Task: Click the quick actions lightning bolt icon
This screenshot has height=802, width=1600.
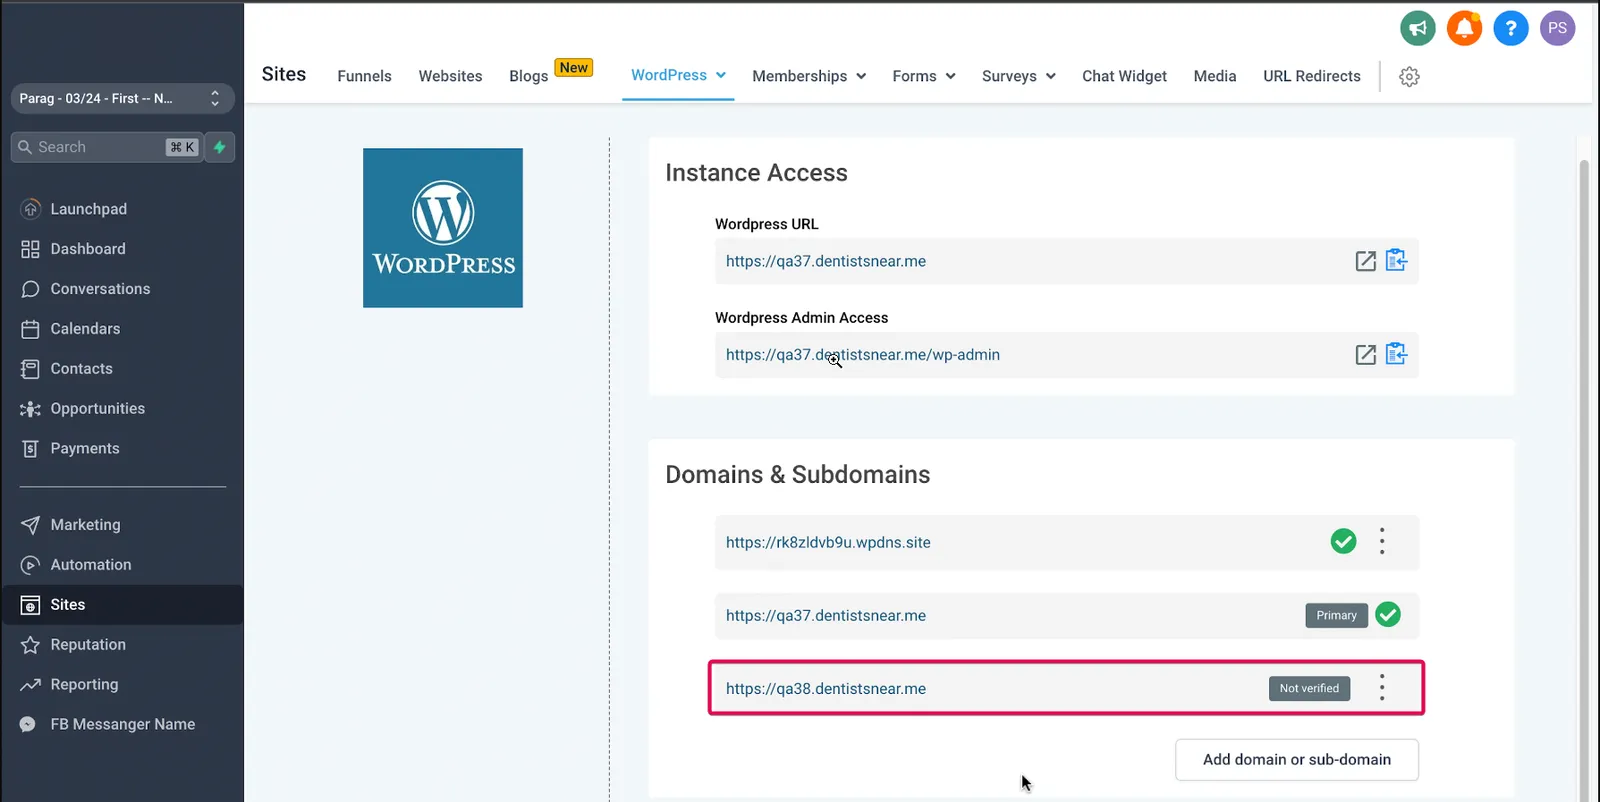Action: [x=220, y=147]
